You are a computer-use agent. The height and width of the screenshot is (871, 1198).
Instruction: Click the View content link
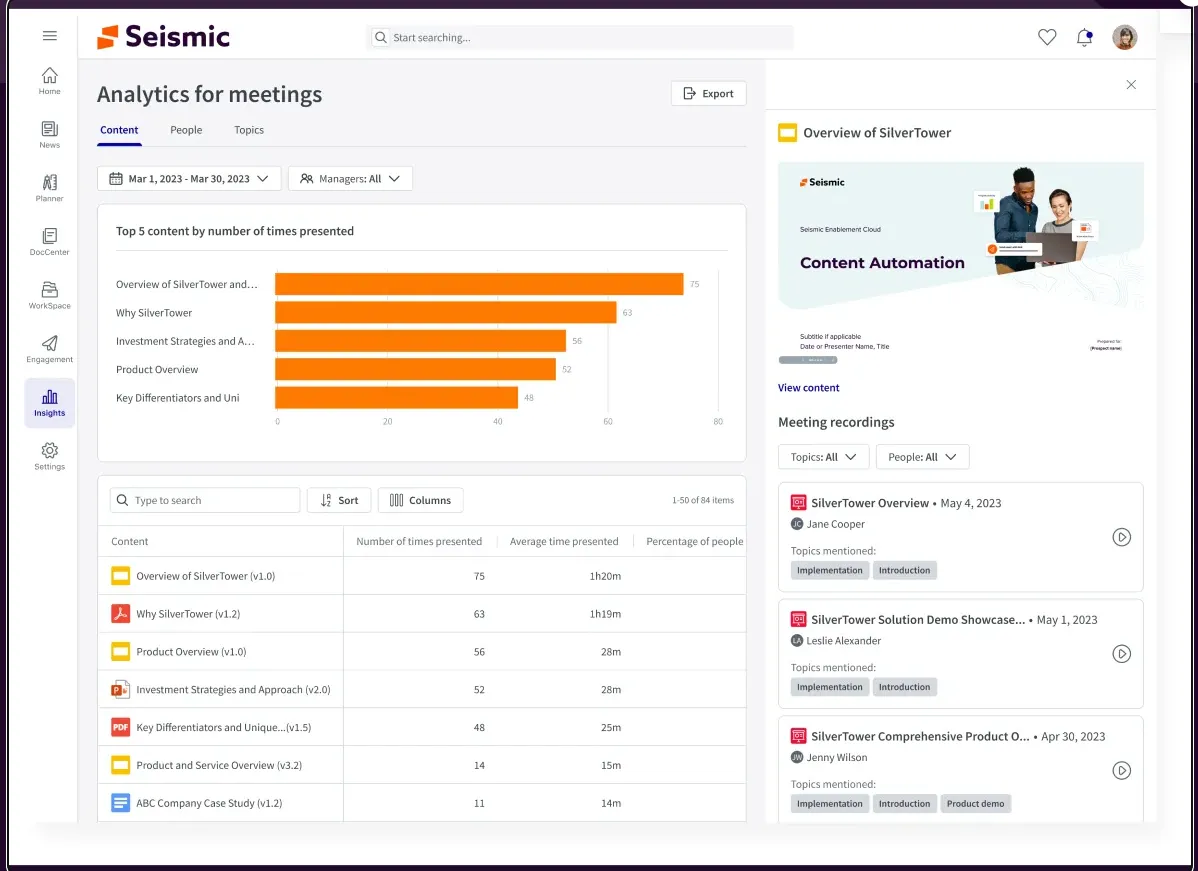[x=808, y=387]
